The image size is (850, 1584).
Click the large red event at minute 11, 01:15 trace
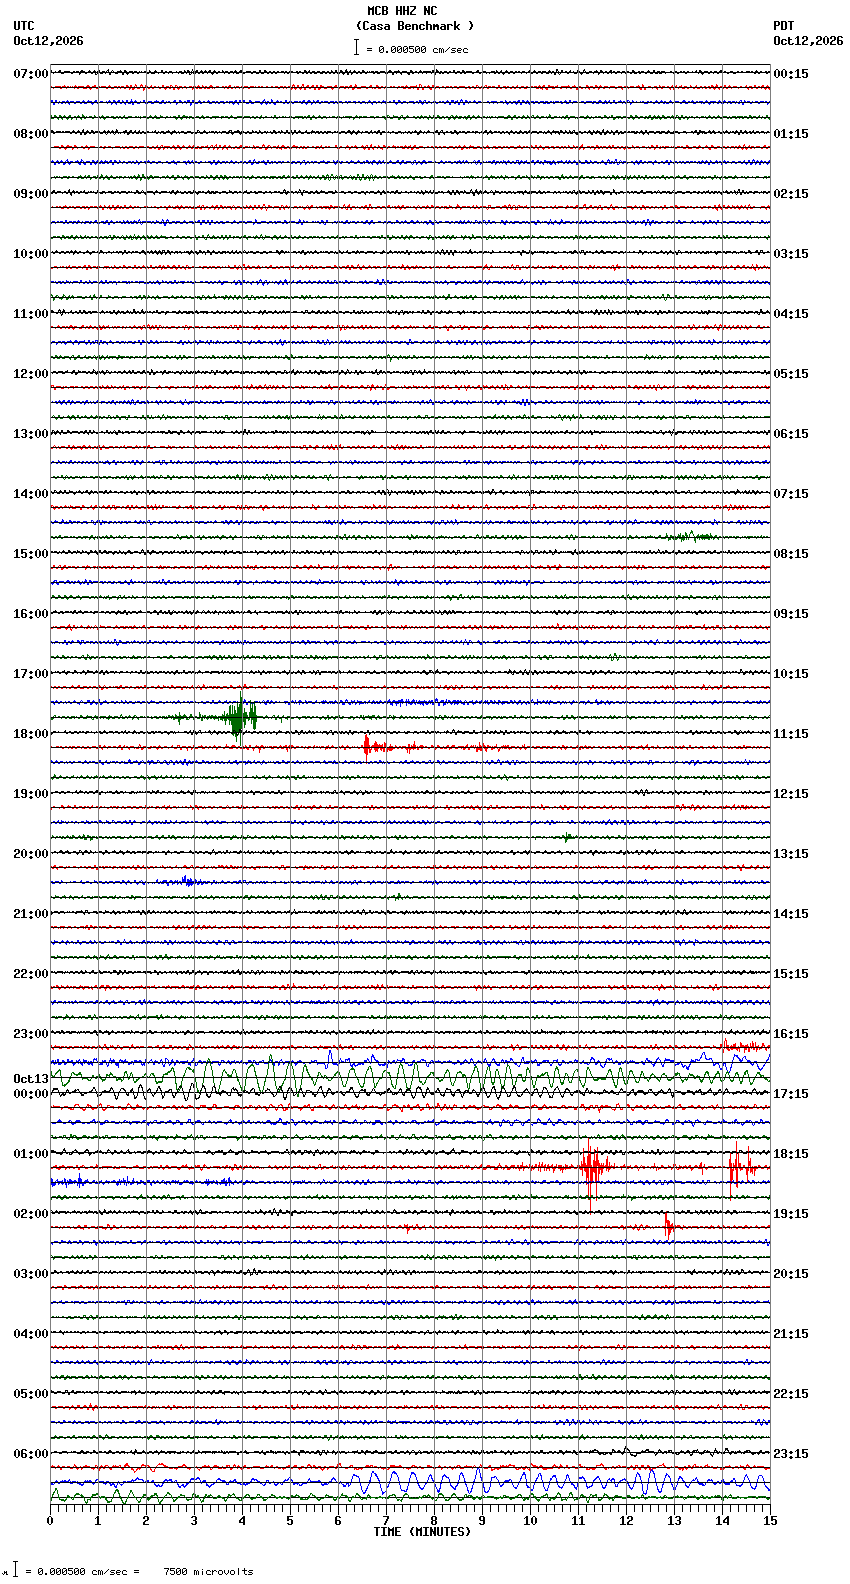[x=591, y=1167]
